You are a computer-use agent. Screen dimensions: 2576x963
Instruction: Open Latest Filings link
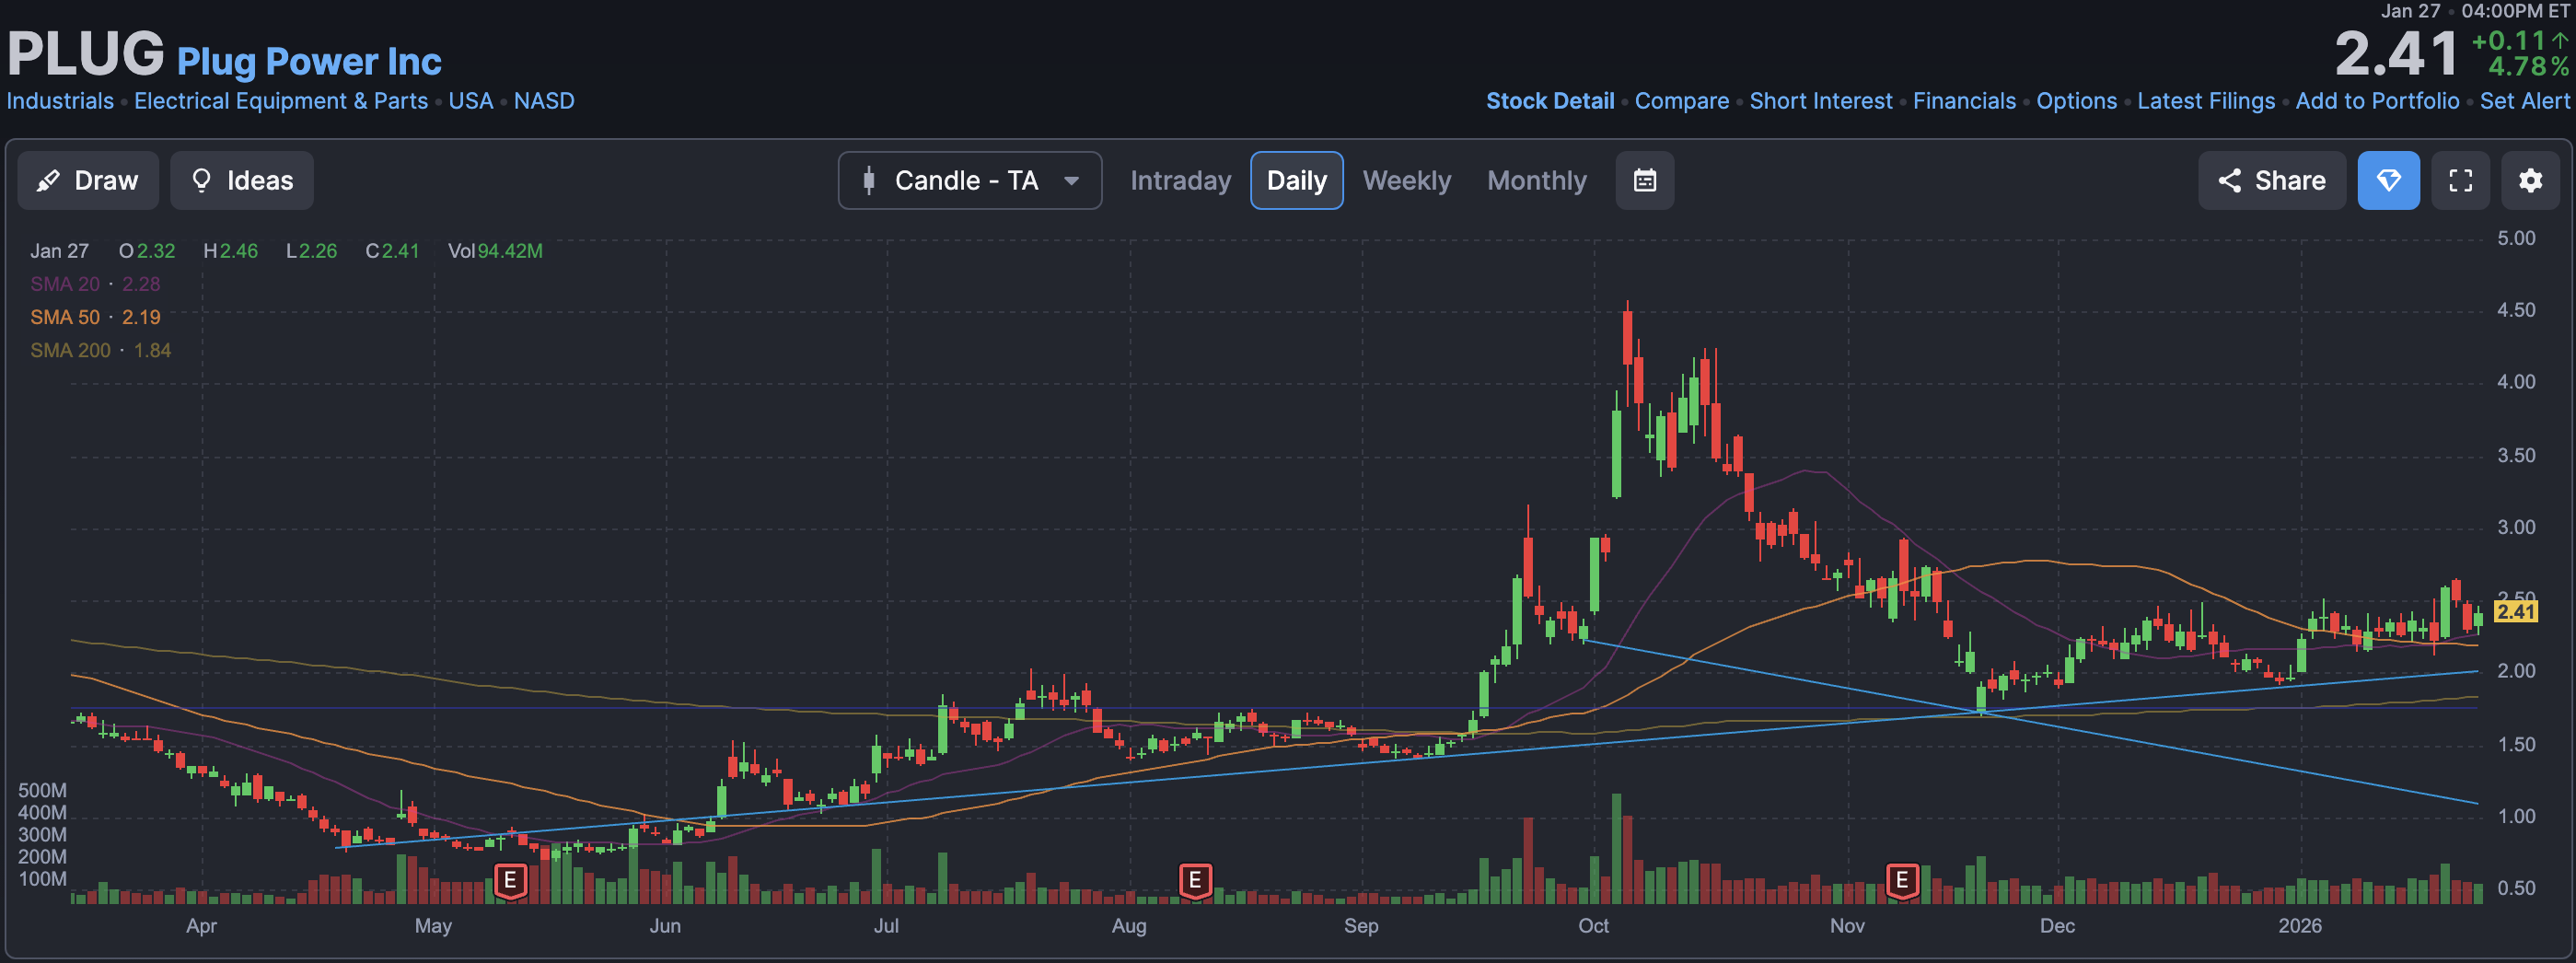[x=2206, y=101]
